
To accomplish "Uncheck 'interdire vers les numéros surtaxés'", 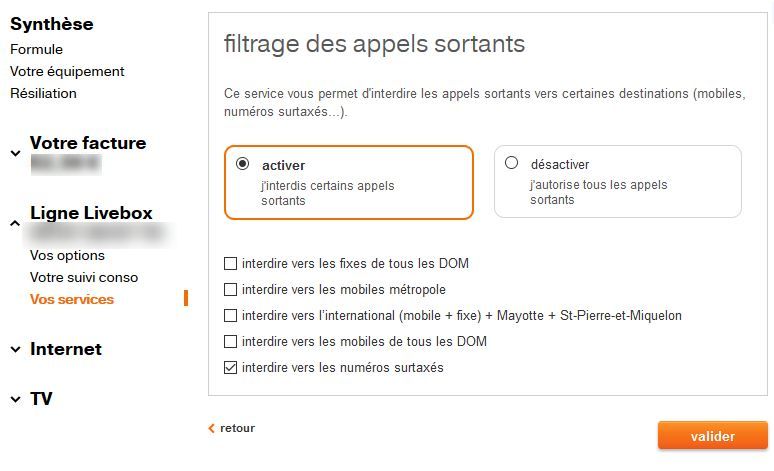I will pyautogui.click(x=231, y=368).
